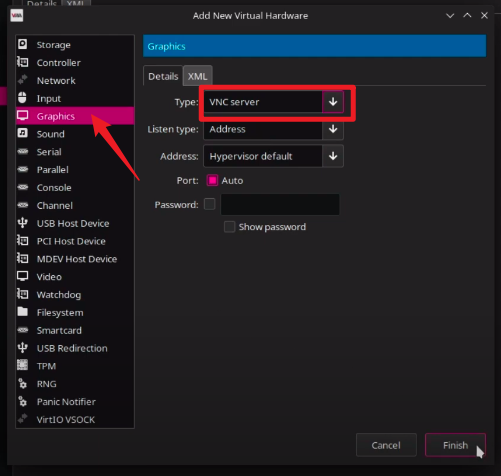Select the Storage disk icon
Image resolution: width=501 pixels, height=476 pixels.
[23, 44]
